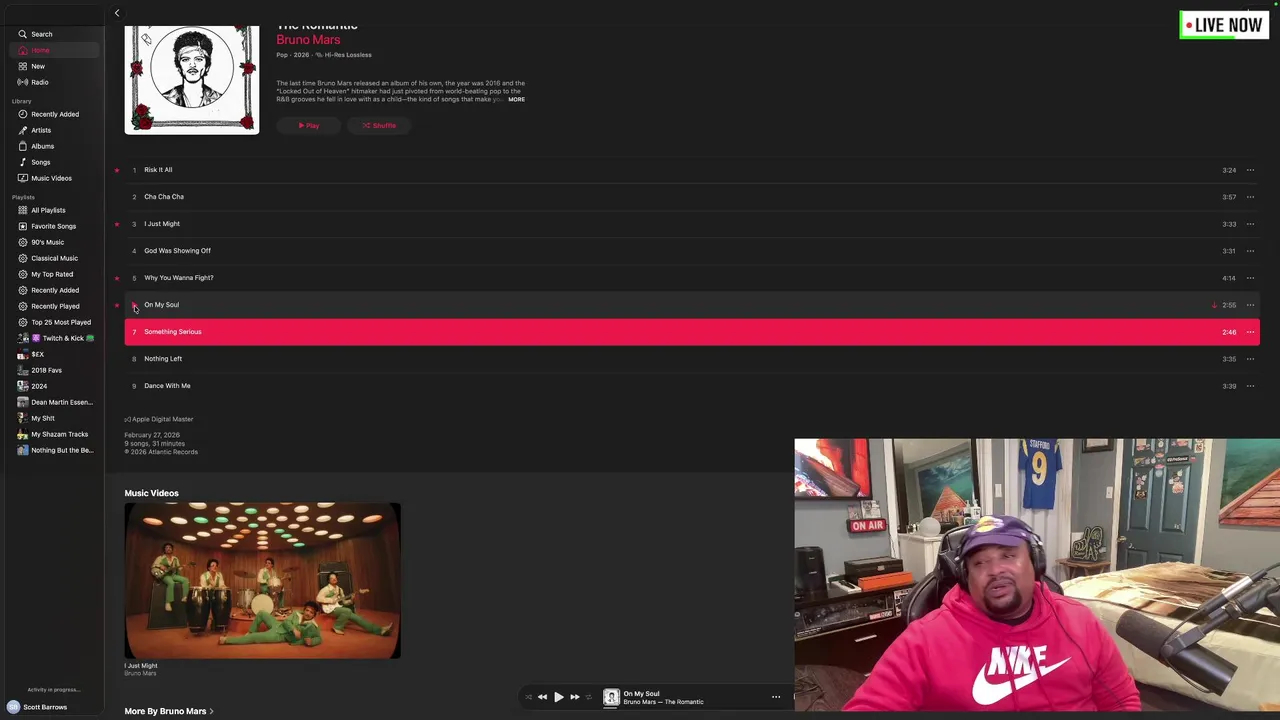
Task: Play On My Soul via its row play icon
Action: pos(134,305)
